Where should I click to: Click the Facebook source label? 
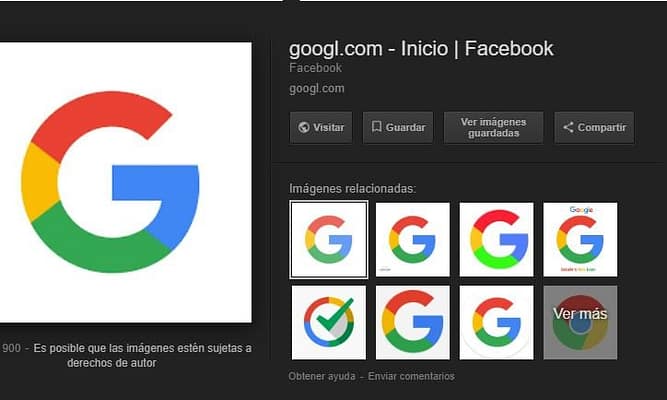tap(315, 68)
